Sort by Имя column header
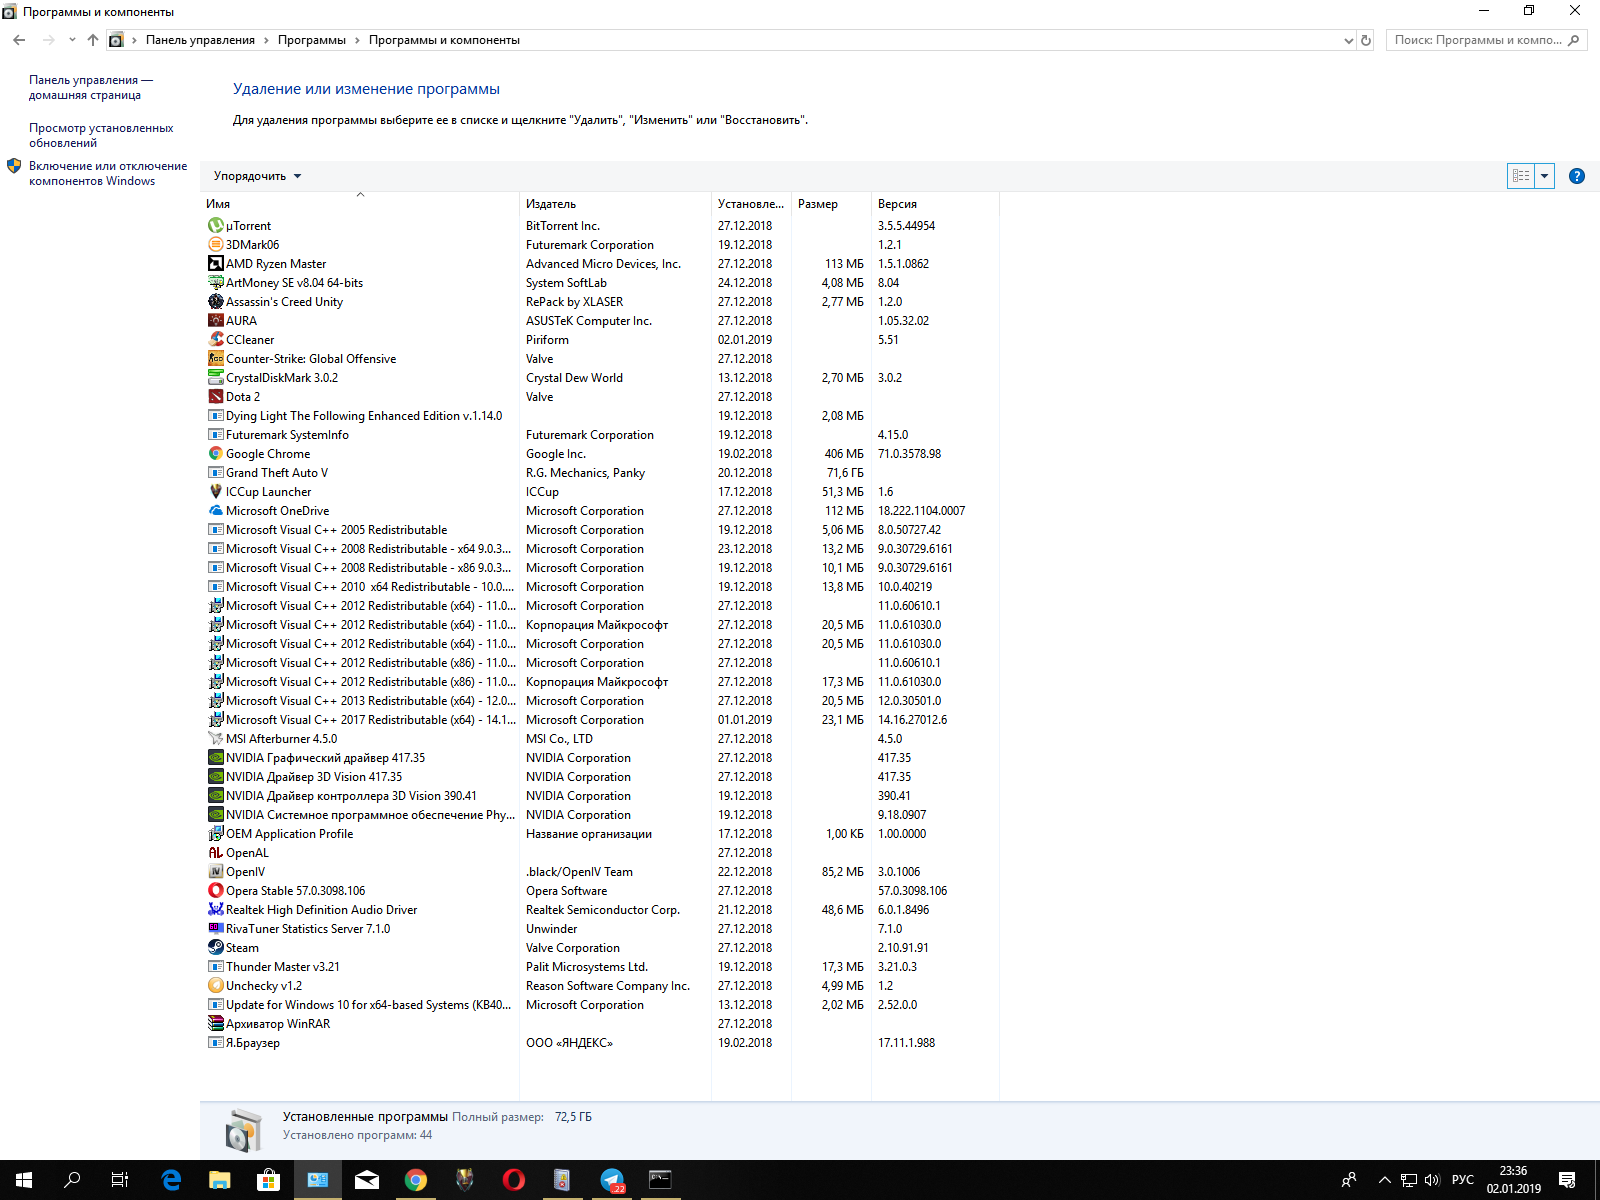Screen dimensions: 1600x1200 (x=361, y=204)
